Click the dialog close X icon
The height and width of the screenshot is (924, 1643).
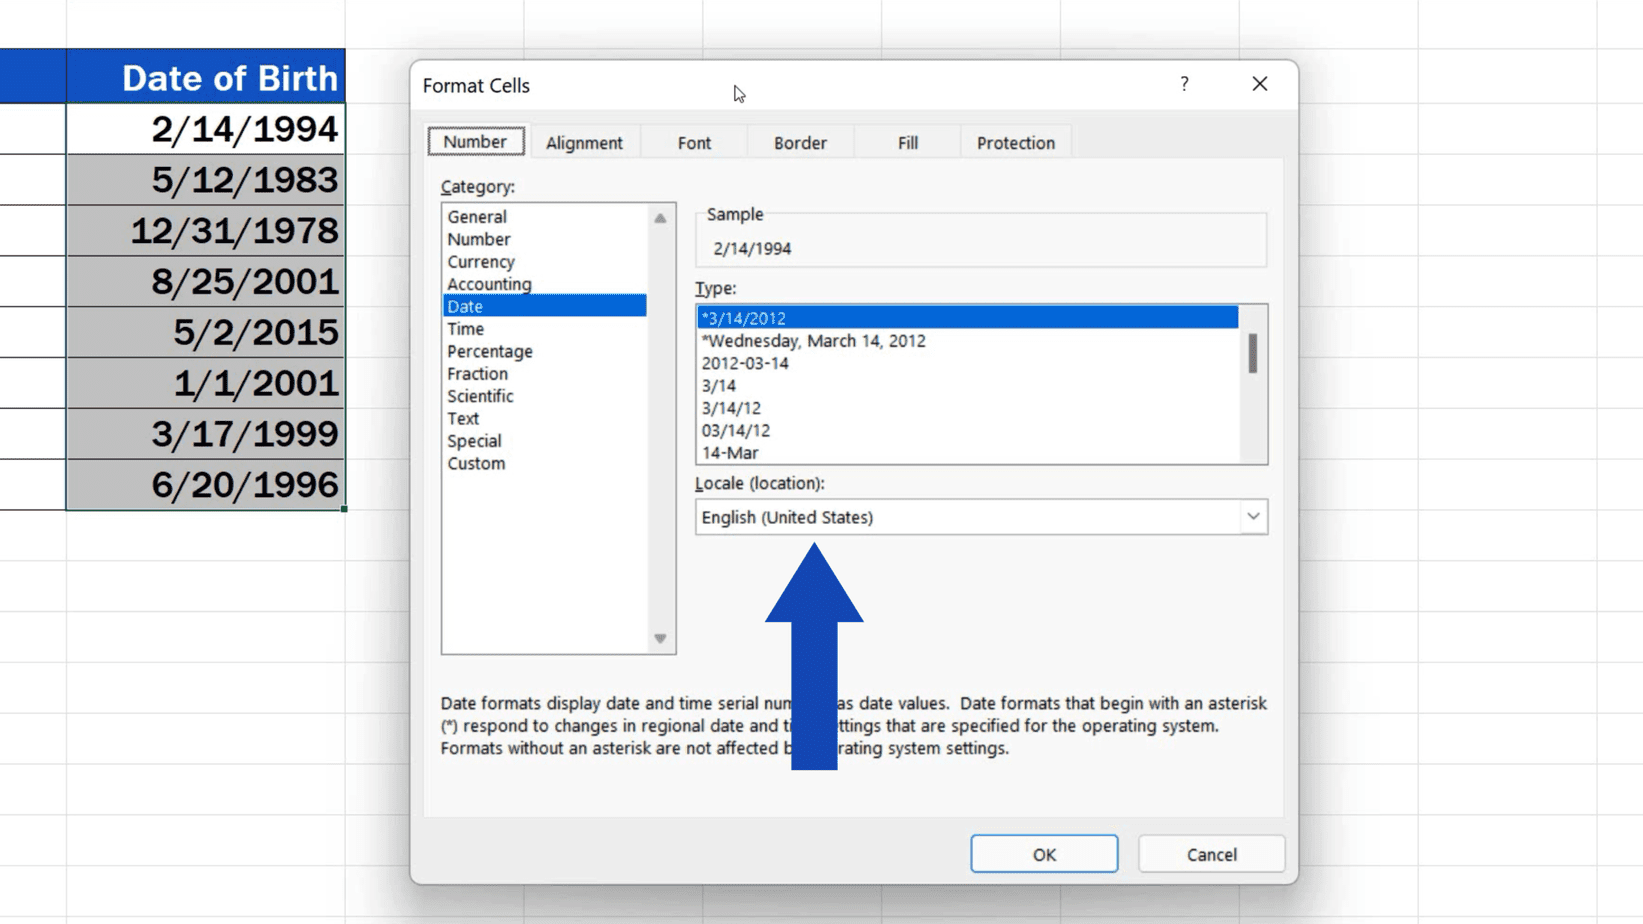[1259, 84]
